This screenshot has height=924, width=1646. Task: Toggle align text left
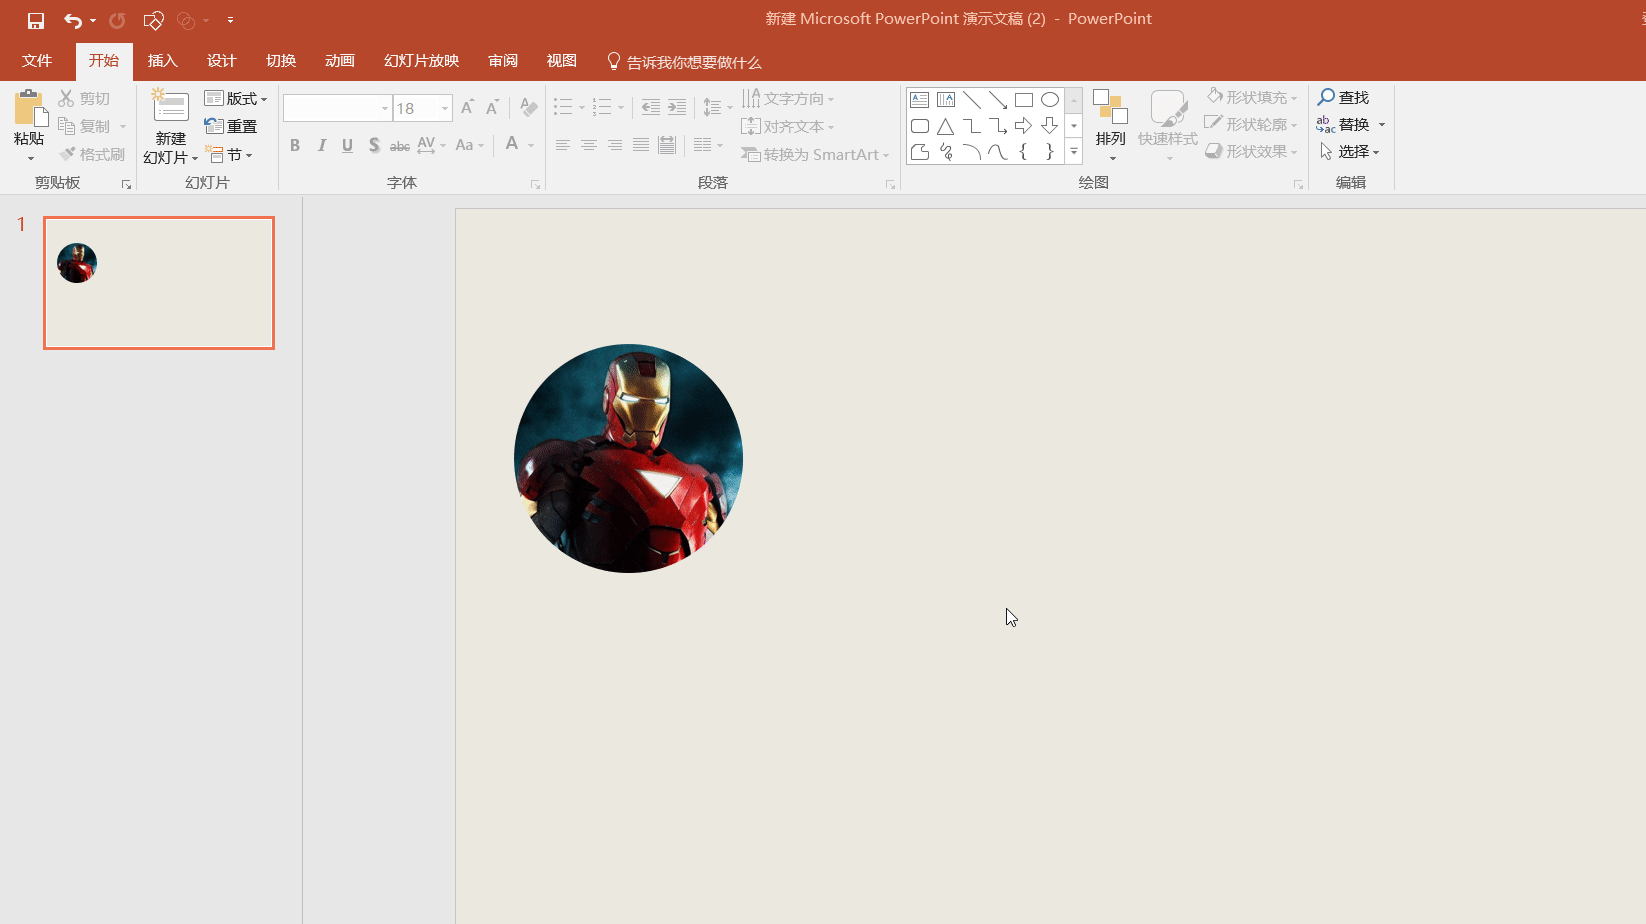(563, 146)
